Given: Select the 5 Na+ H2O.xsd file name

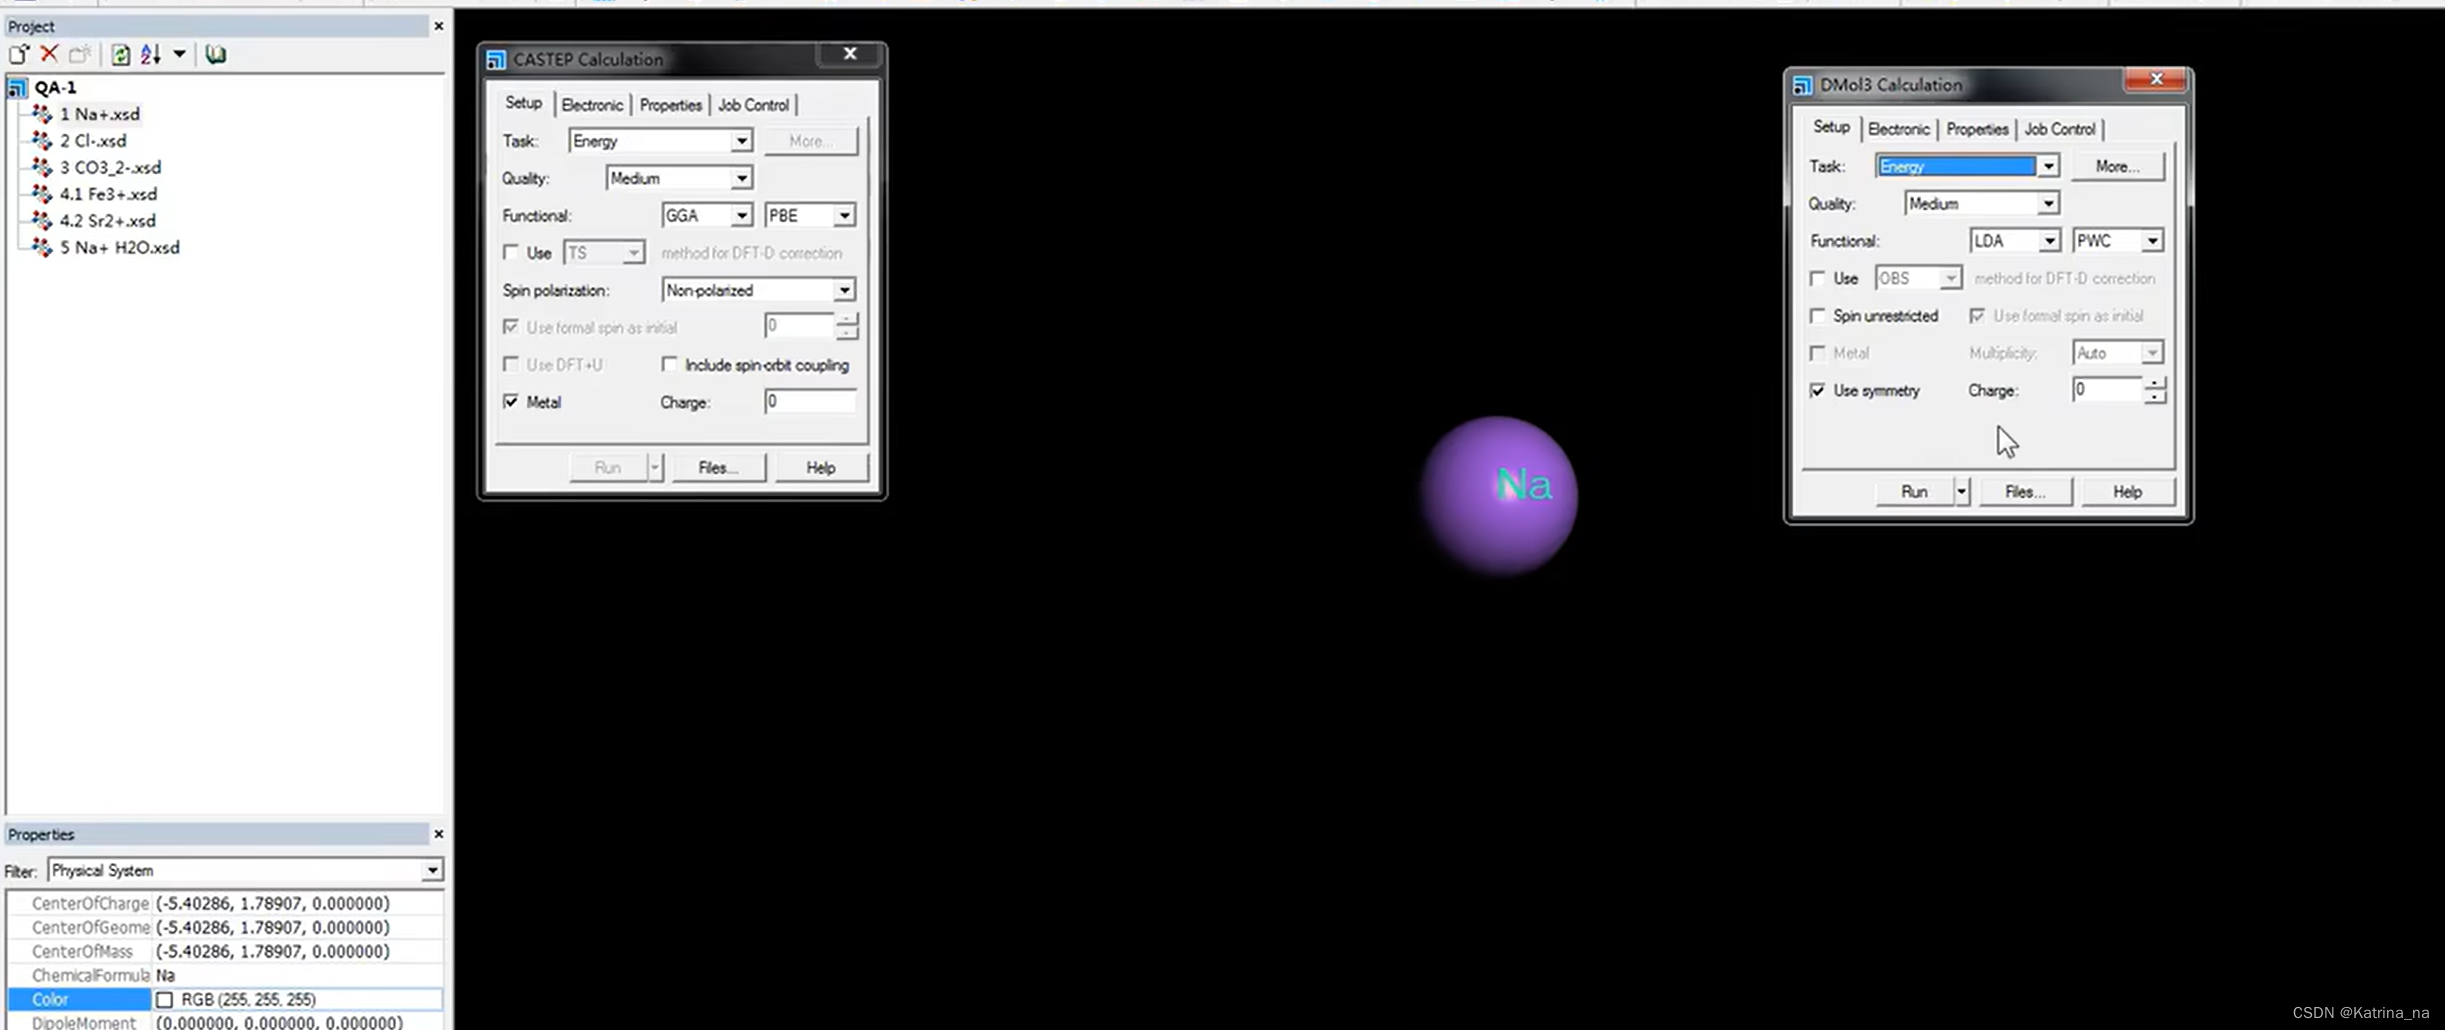Looking at the screenshot, I should (x=120, y=247).
